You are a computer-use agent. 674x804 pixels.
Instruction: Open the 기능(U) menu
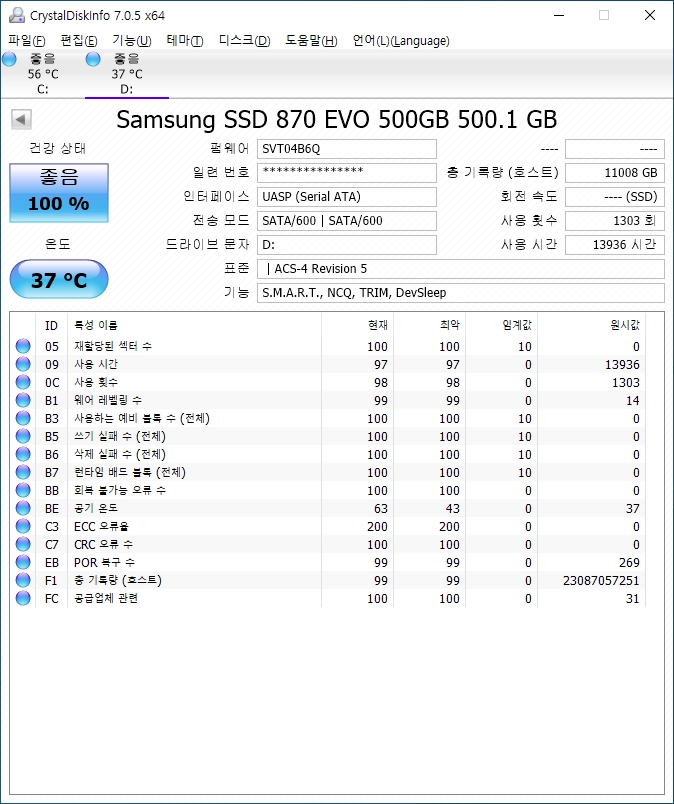click(132, 41)
